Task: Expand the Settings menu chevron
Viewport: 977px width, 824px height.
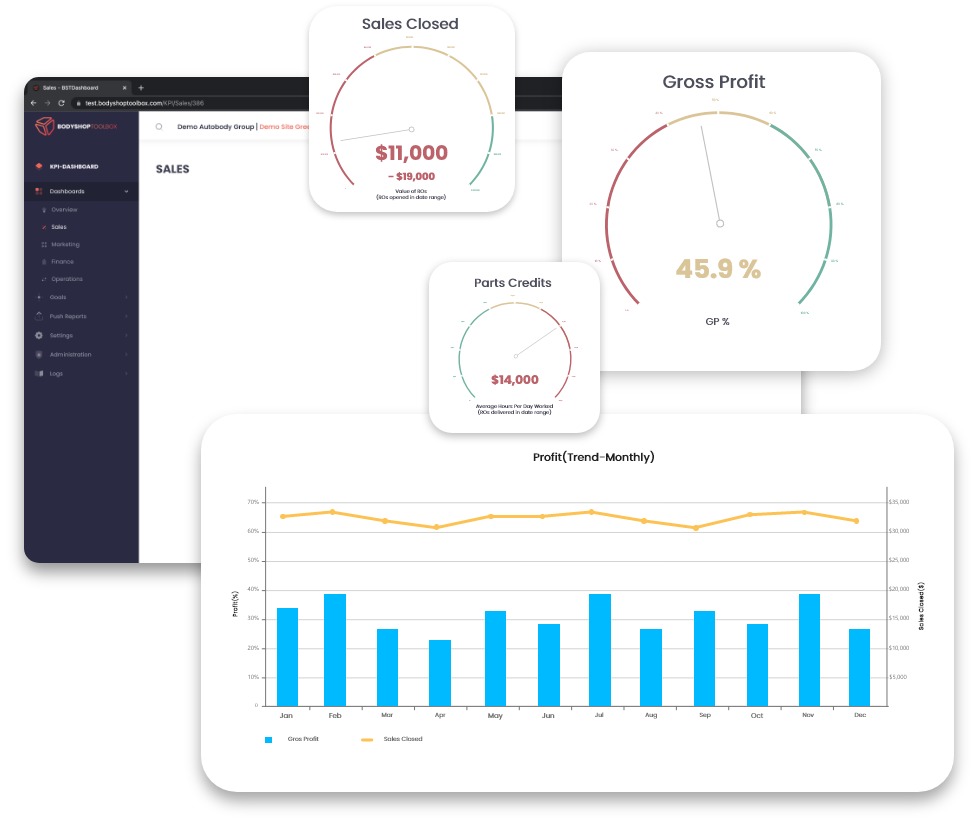Action: [x=126, y=335]
